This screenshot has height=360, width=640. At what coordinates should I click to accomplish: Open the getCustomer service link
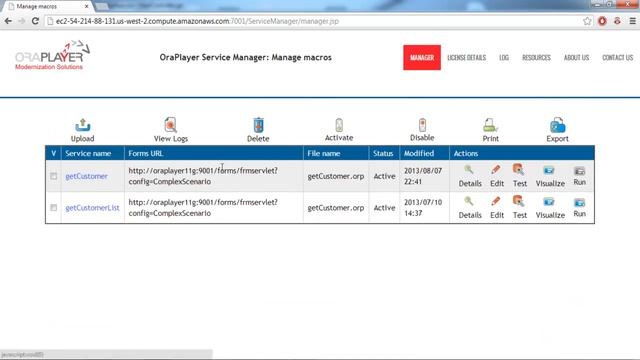(x=87, y=176)
